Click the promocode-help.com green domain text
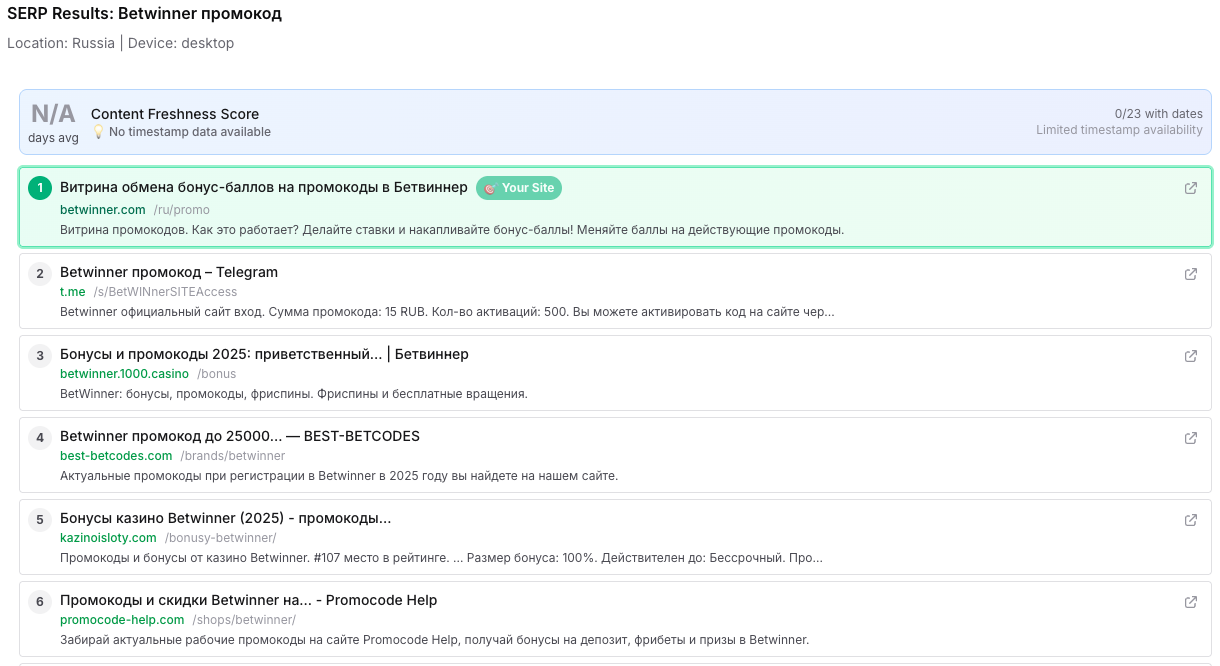Viewport: 1220px width, 666px height. click(x=122, y=619)
